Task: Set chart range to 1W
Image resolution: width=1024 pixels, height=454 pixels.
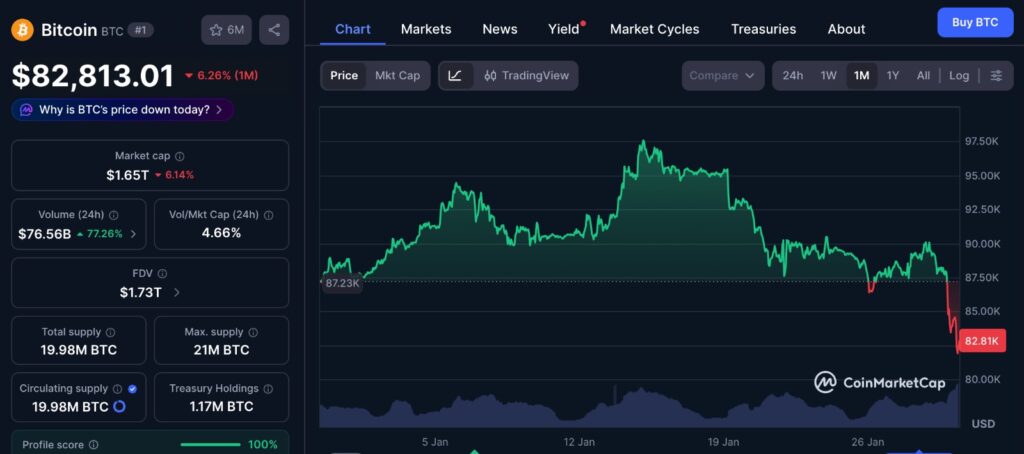Action: pyautogui.click(x=829, y=76)
